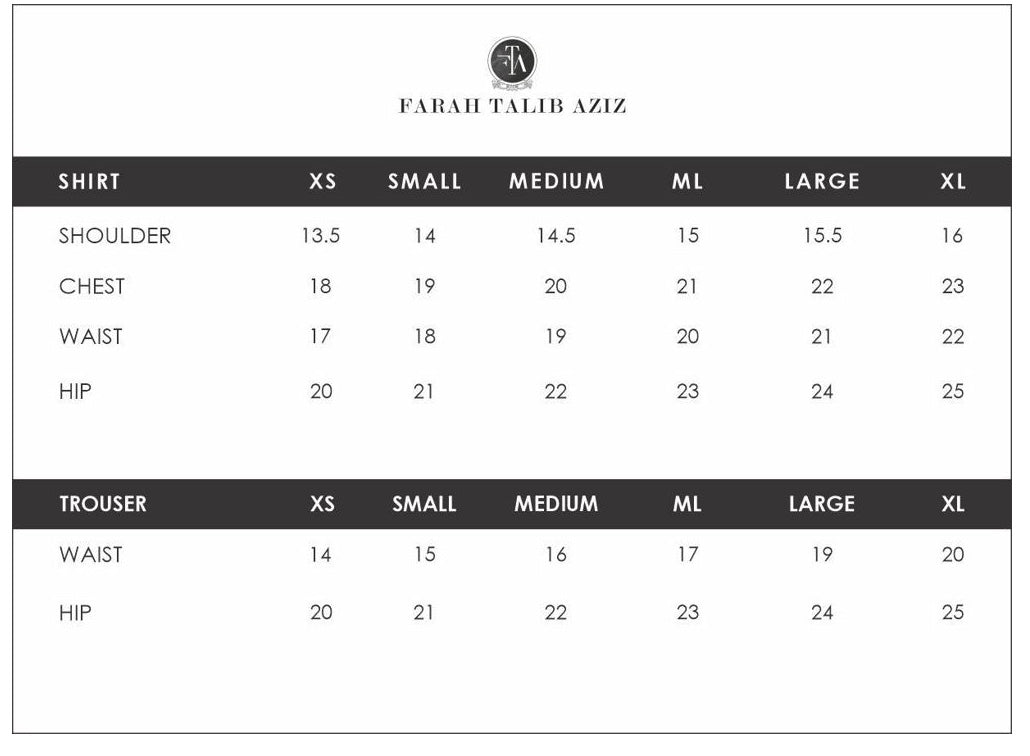
Task: Click the trouser waist XS value 14
Action: [320, 554]
